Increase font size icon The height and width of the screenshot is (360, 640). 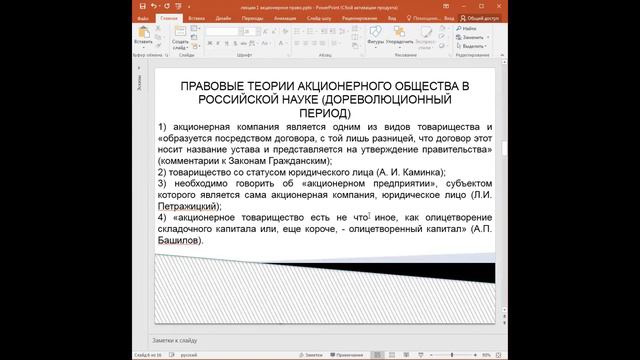(x=266, y=31)
